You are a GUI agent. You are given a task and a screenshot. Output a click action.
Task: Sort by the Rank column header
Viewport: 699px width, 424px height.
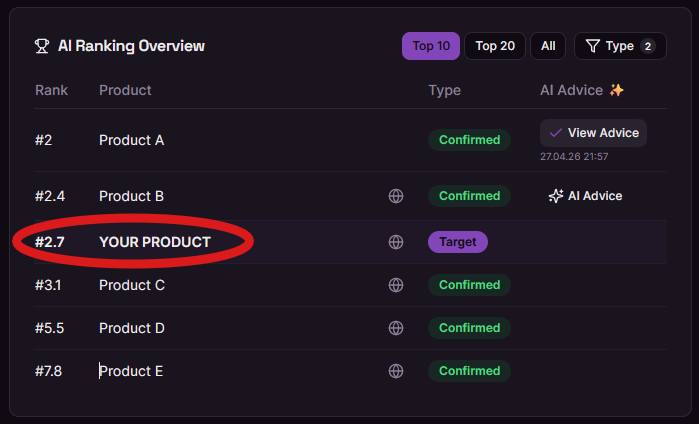pos(51,90)
